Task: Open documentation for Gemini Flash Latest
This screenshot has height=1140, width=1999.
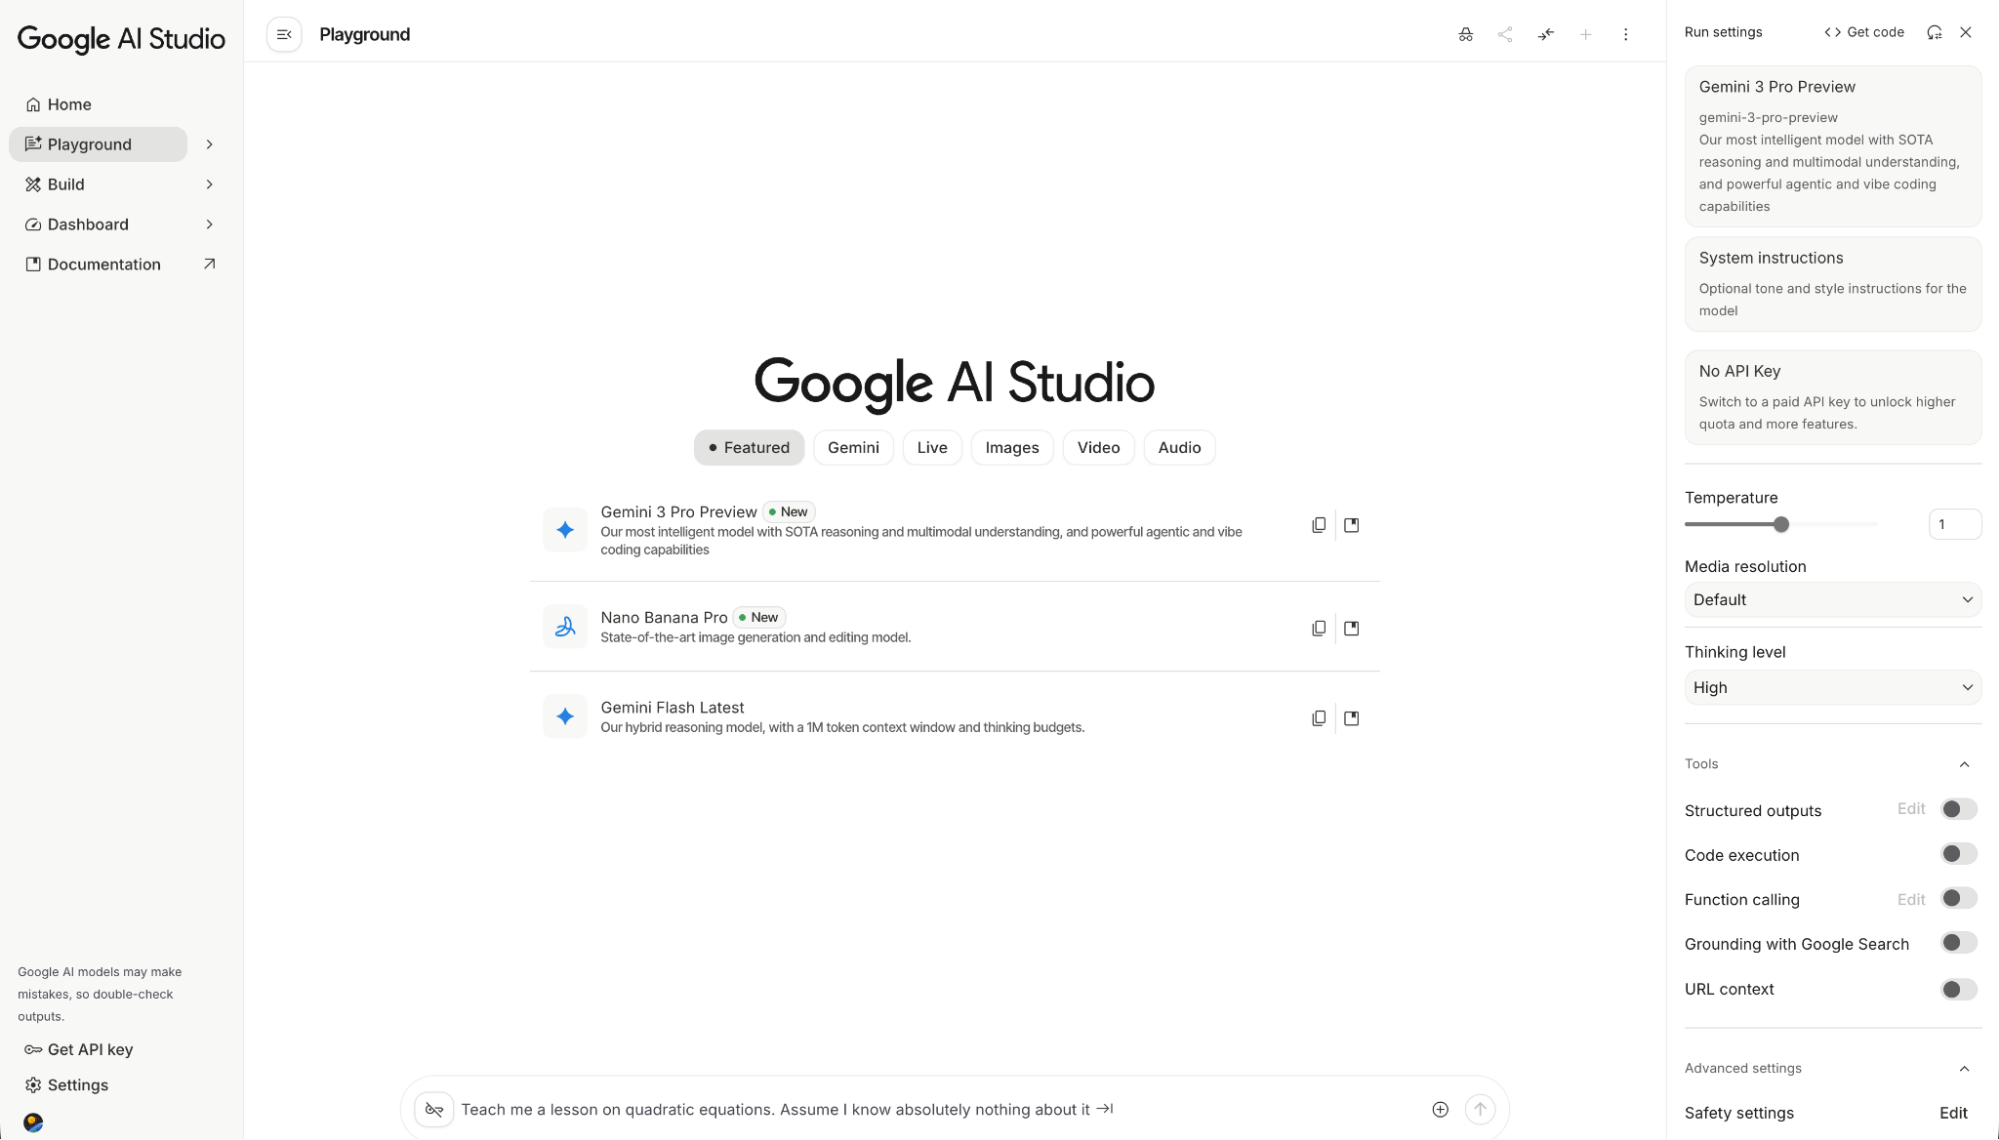Action: tap(1351, 717)
